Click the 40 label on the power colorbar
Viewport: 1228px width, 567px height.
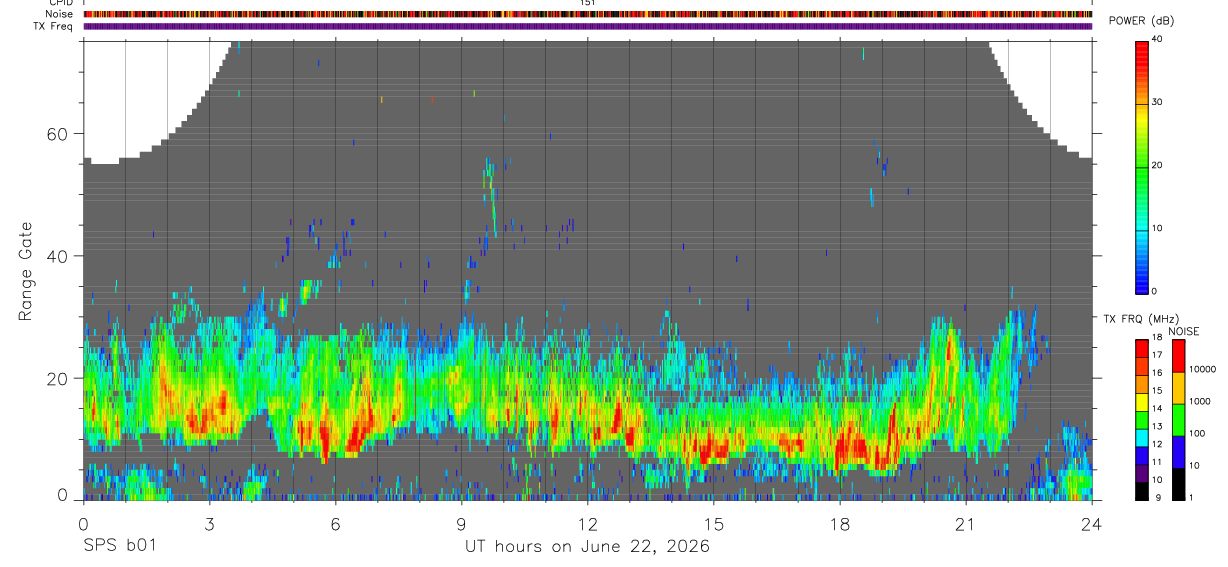[1157, 38]
